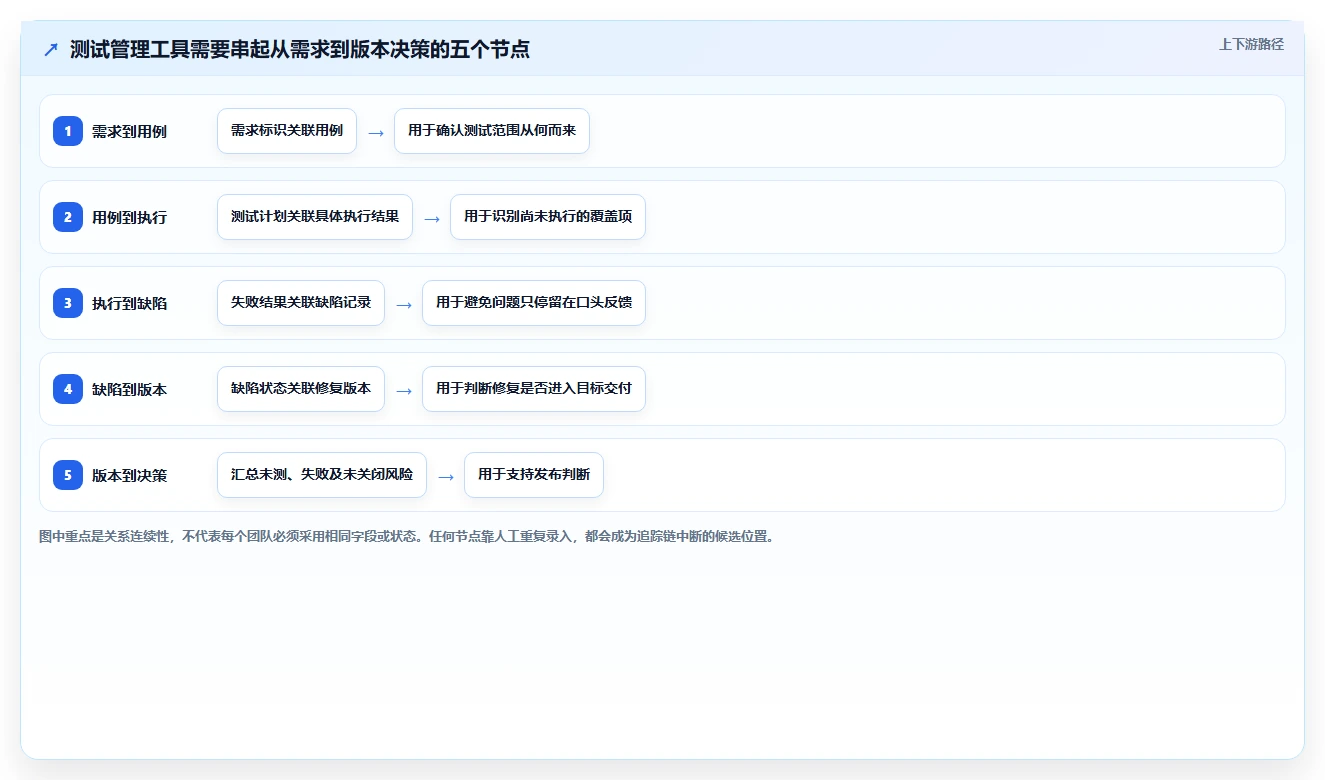This screenshot has width=1325, height=780.
Task: Select the 缺陷到版本 row label
Action: click(x=129, y=389)
